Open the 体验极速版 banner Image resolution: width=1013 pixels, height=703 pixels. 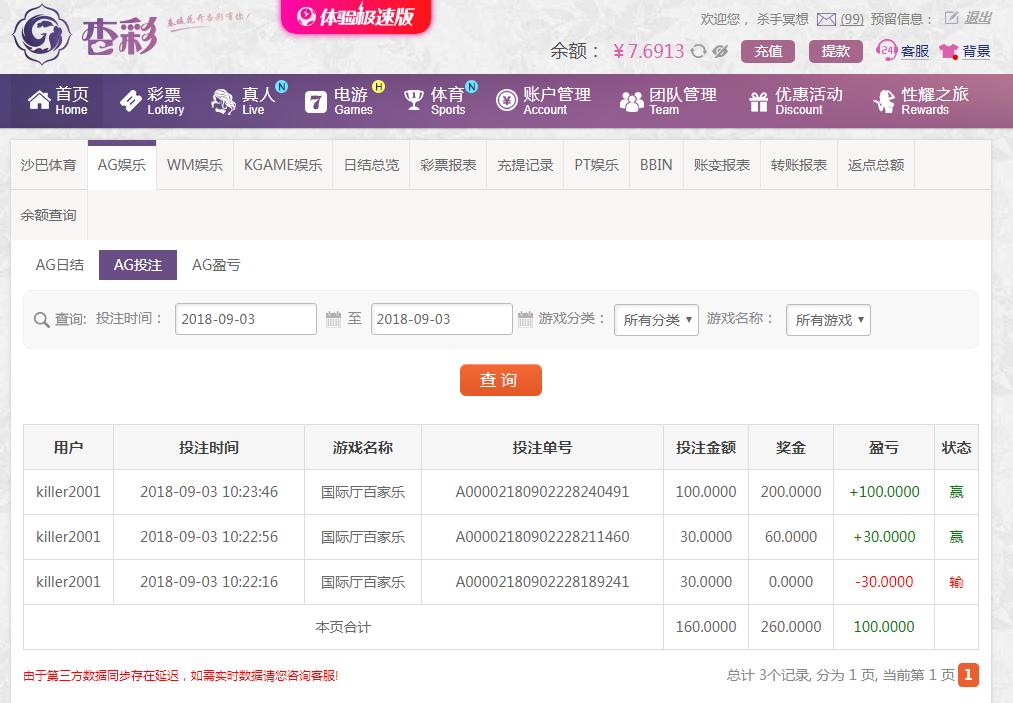355,16
